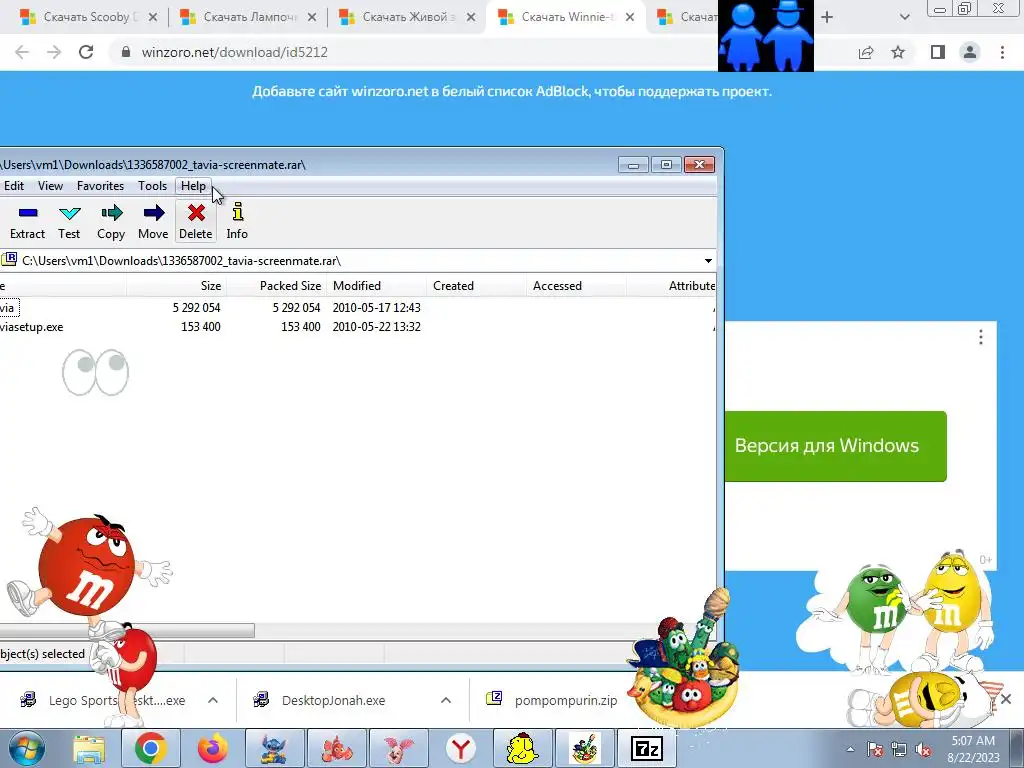Click the Delete red X icon
Screen dimensions: 1024x768
pos(196,213)
